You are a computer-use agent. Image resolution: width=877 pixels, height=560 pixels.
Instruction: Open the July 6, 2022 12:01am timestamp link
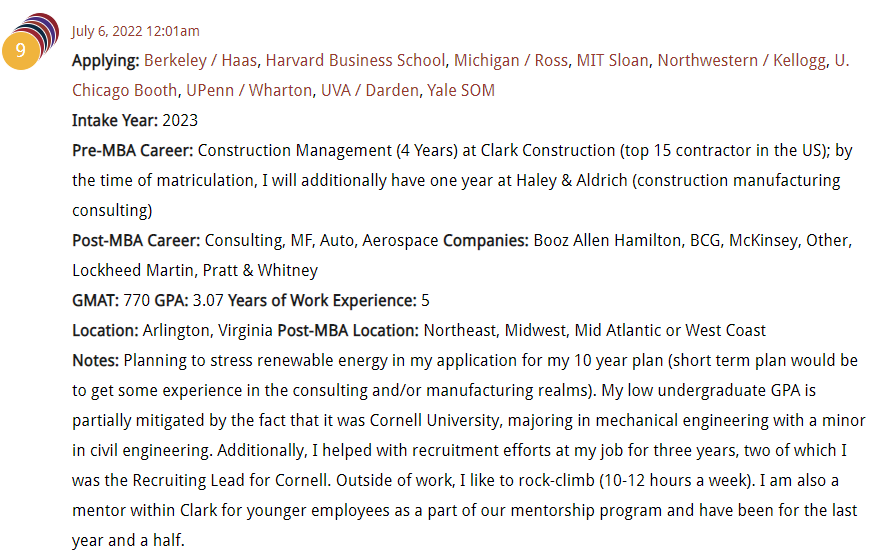(135, 31)
